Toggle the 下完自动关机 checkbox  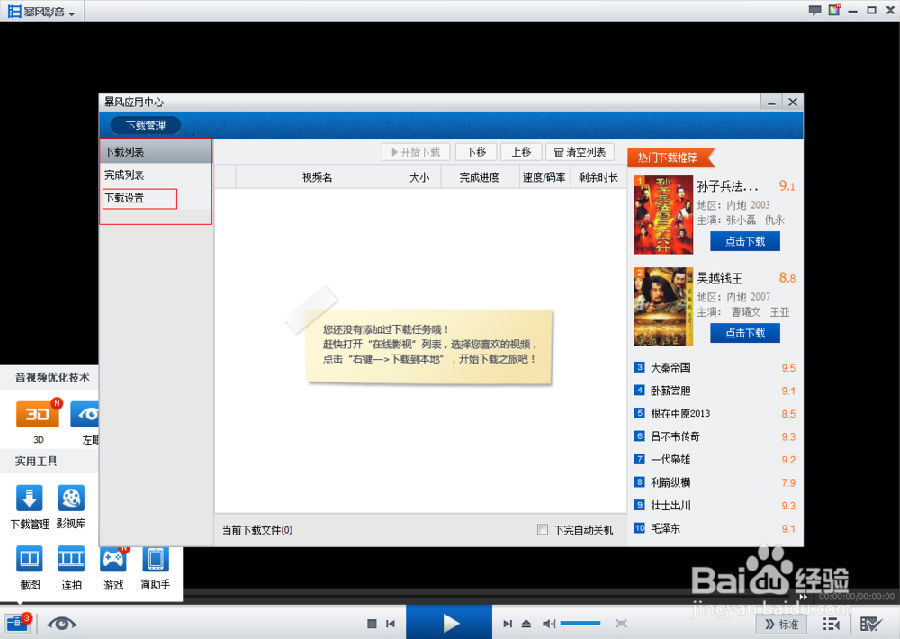pyautogui.click(x=543, y=530)
